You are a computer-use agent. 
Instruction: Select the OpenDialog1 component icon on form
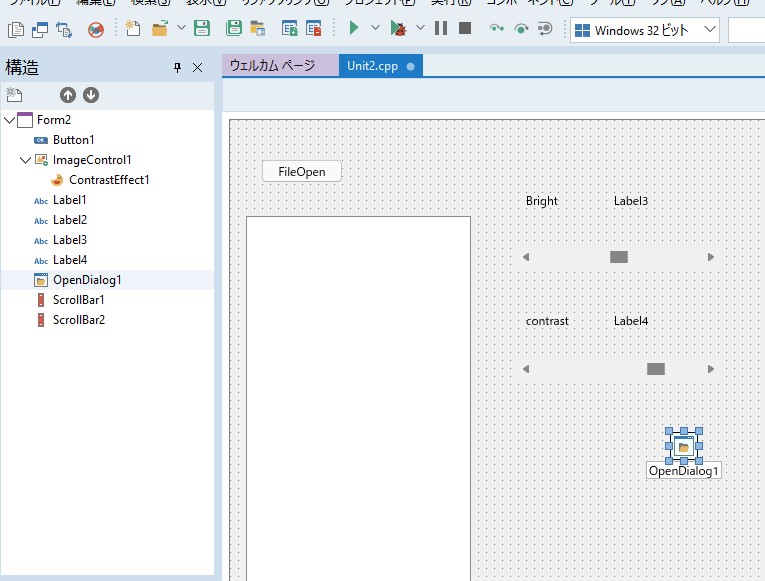(x=684, y=446)
